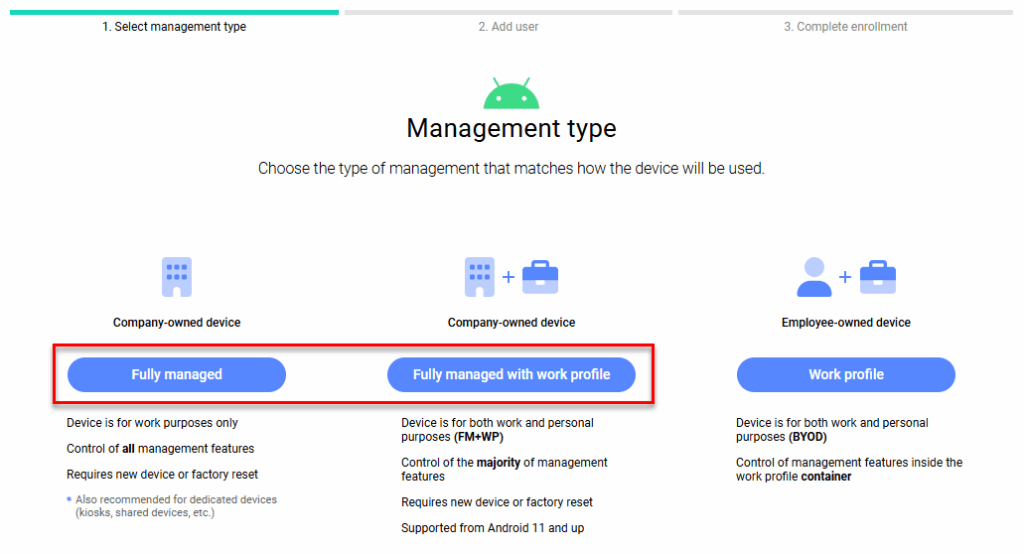Choose the Fully managed button
The height and width of the screenshot is (554, 1024).
point(176,374)
